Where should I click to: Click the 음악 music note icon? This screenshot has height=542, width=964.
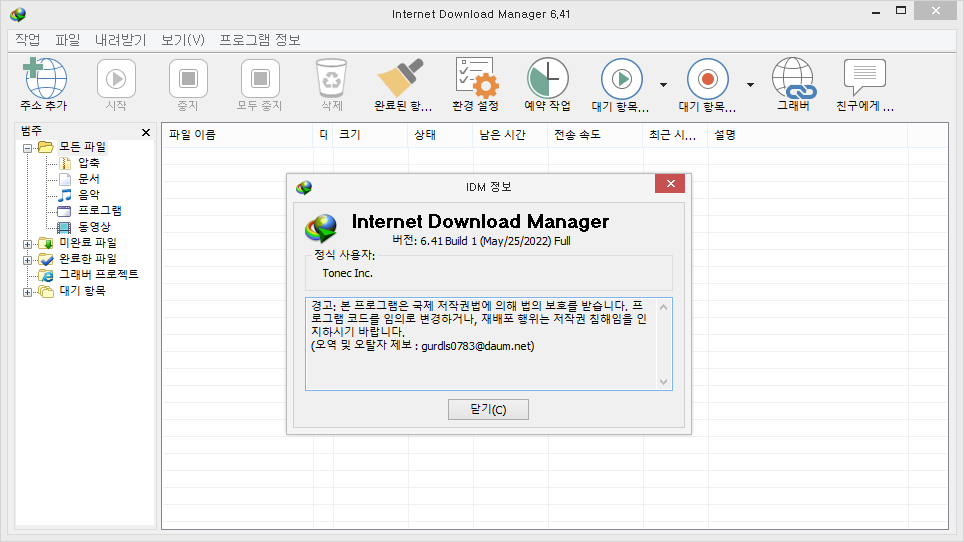(65, 195)
